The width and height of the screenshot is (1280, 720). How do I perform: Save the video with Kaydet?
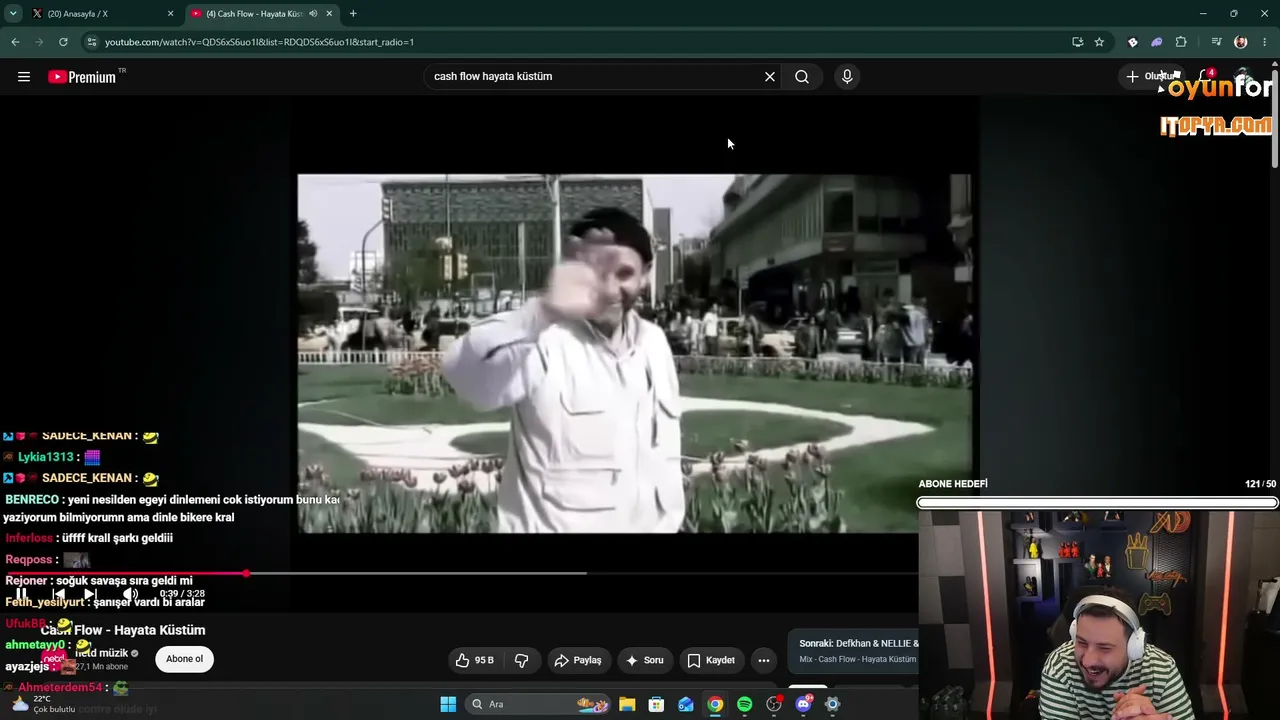(x=711, y=660)
